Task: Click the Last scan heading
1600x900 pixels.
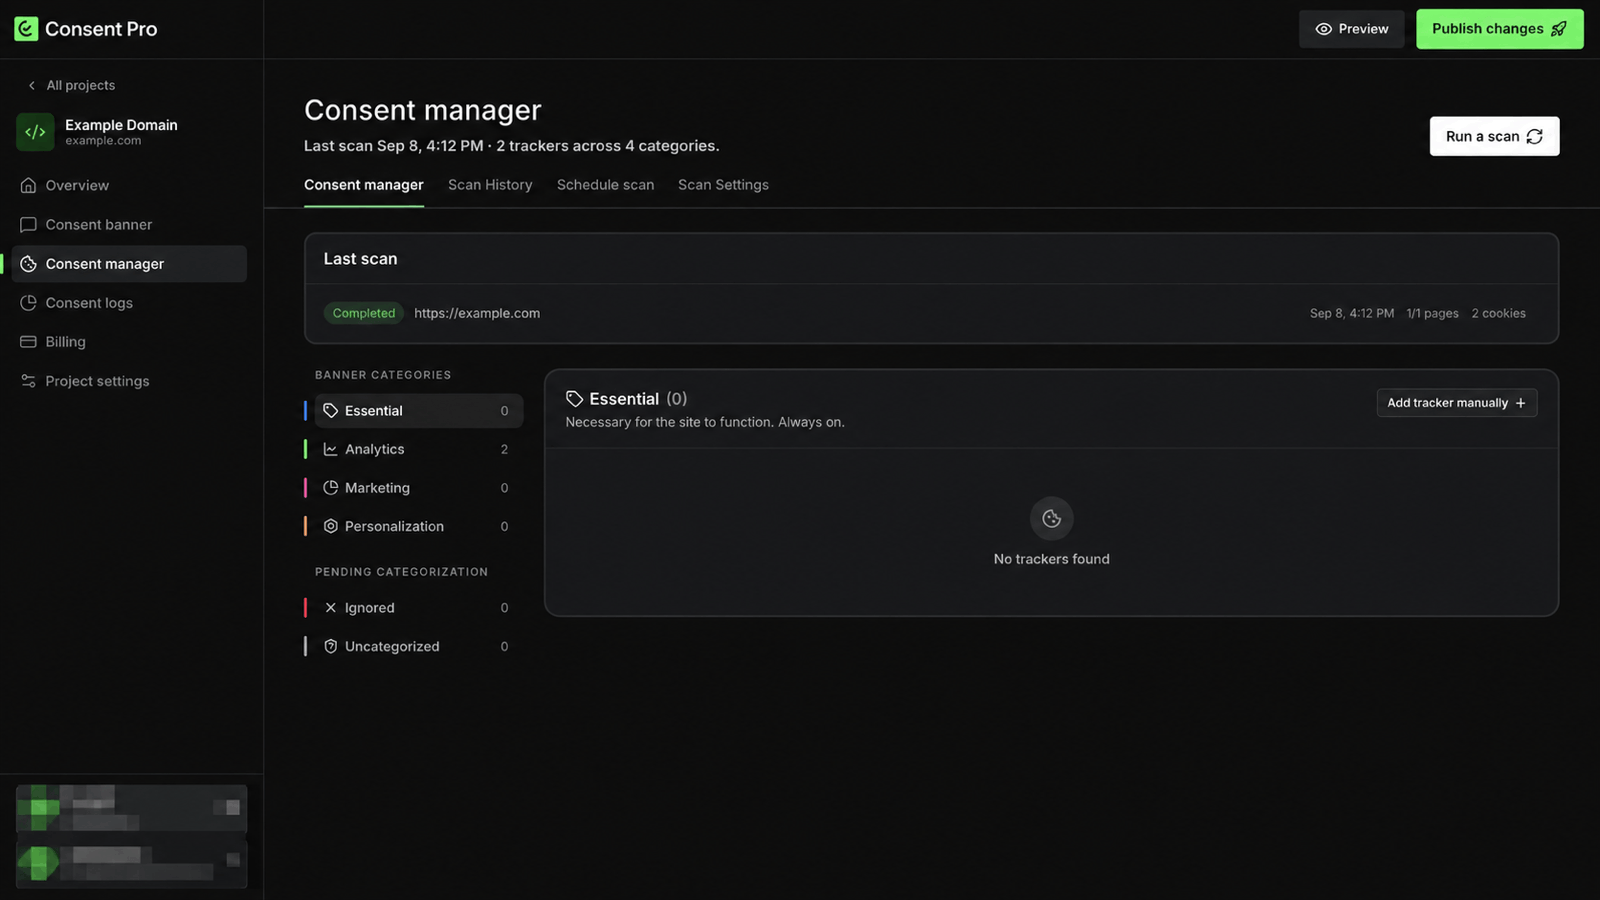Action: 360,259
